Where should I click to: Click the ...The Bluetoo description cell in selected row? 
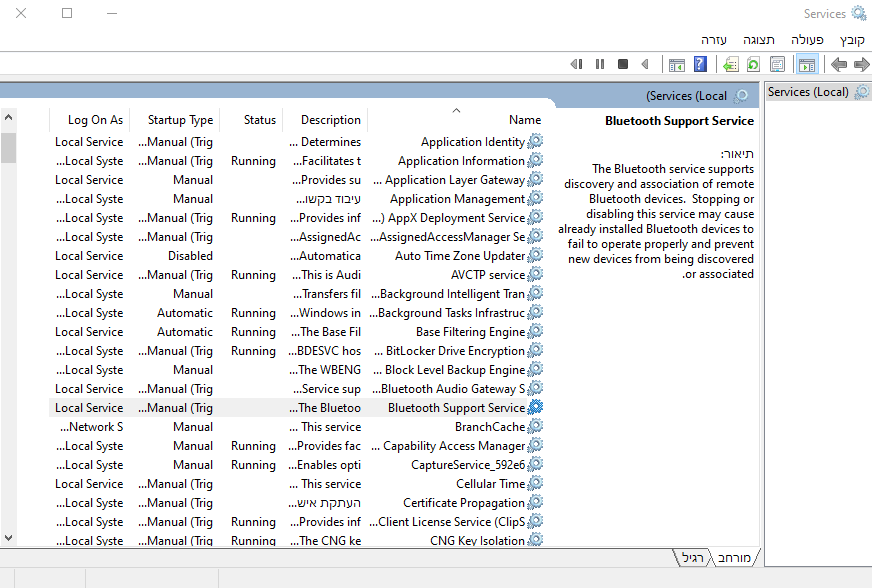tap(325, 408)
